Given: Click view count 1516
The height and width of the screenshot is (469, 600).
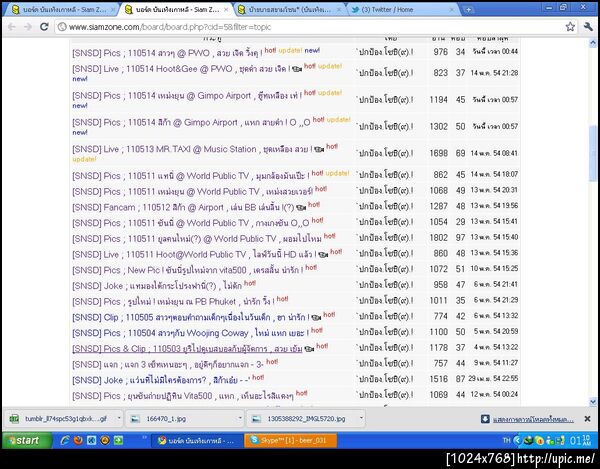Looking at the screenshot, I should pos(439,379).
